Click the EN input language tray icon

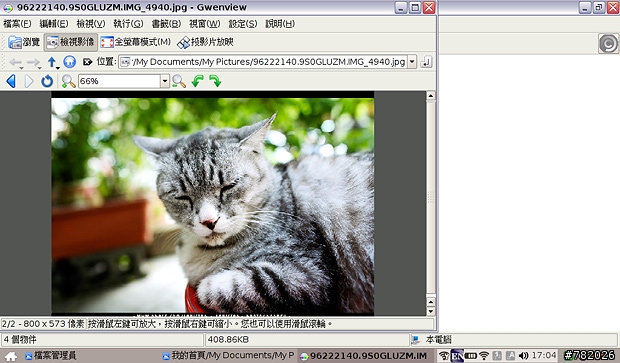pos(457,356)
